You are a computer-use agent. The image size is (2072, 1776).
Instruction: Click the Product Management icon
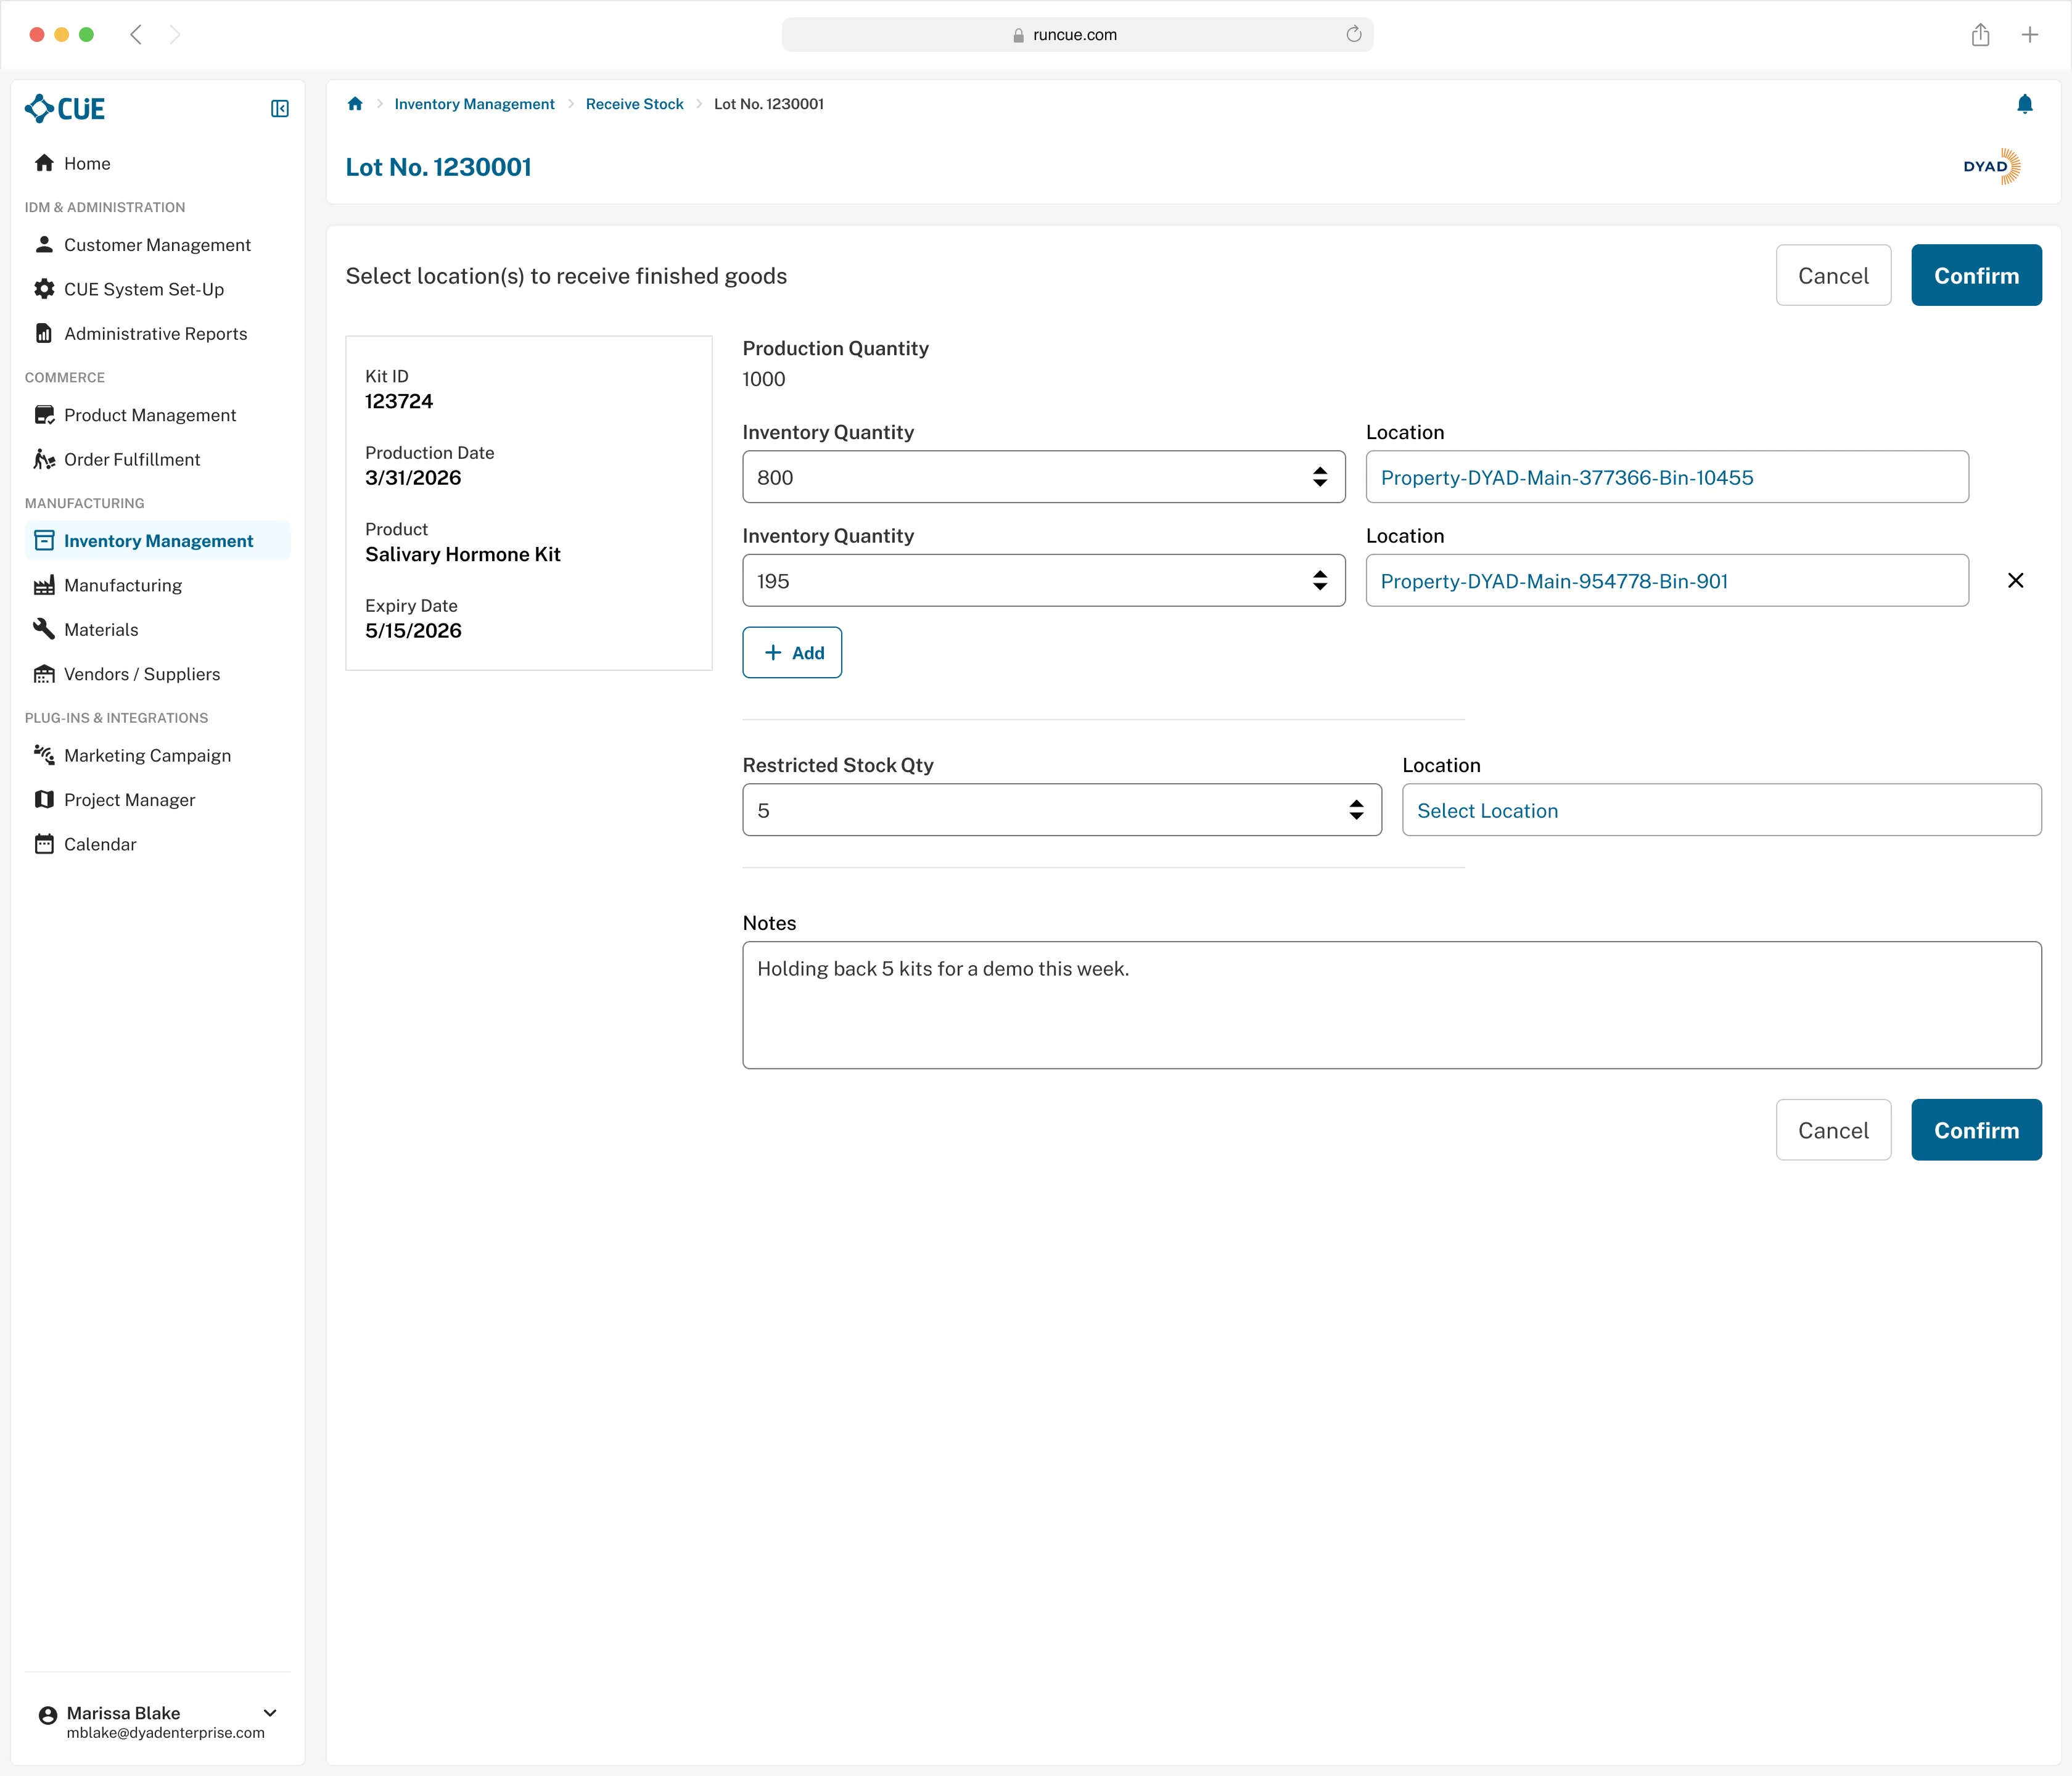point(44,415)
